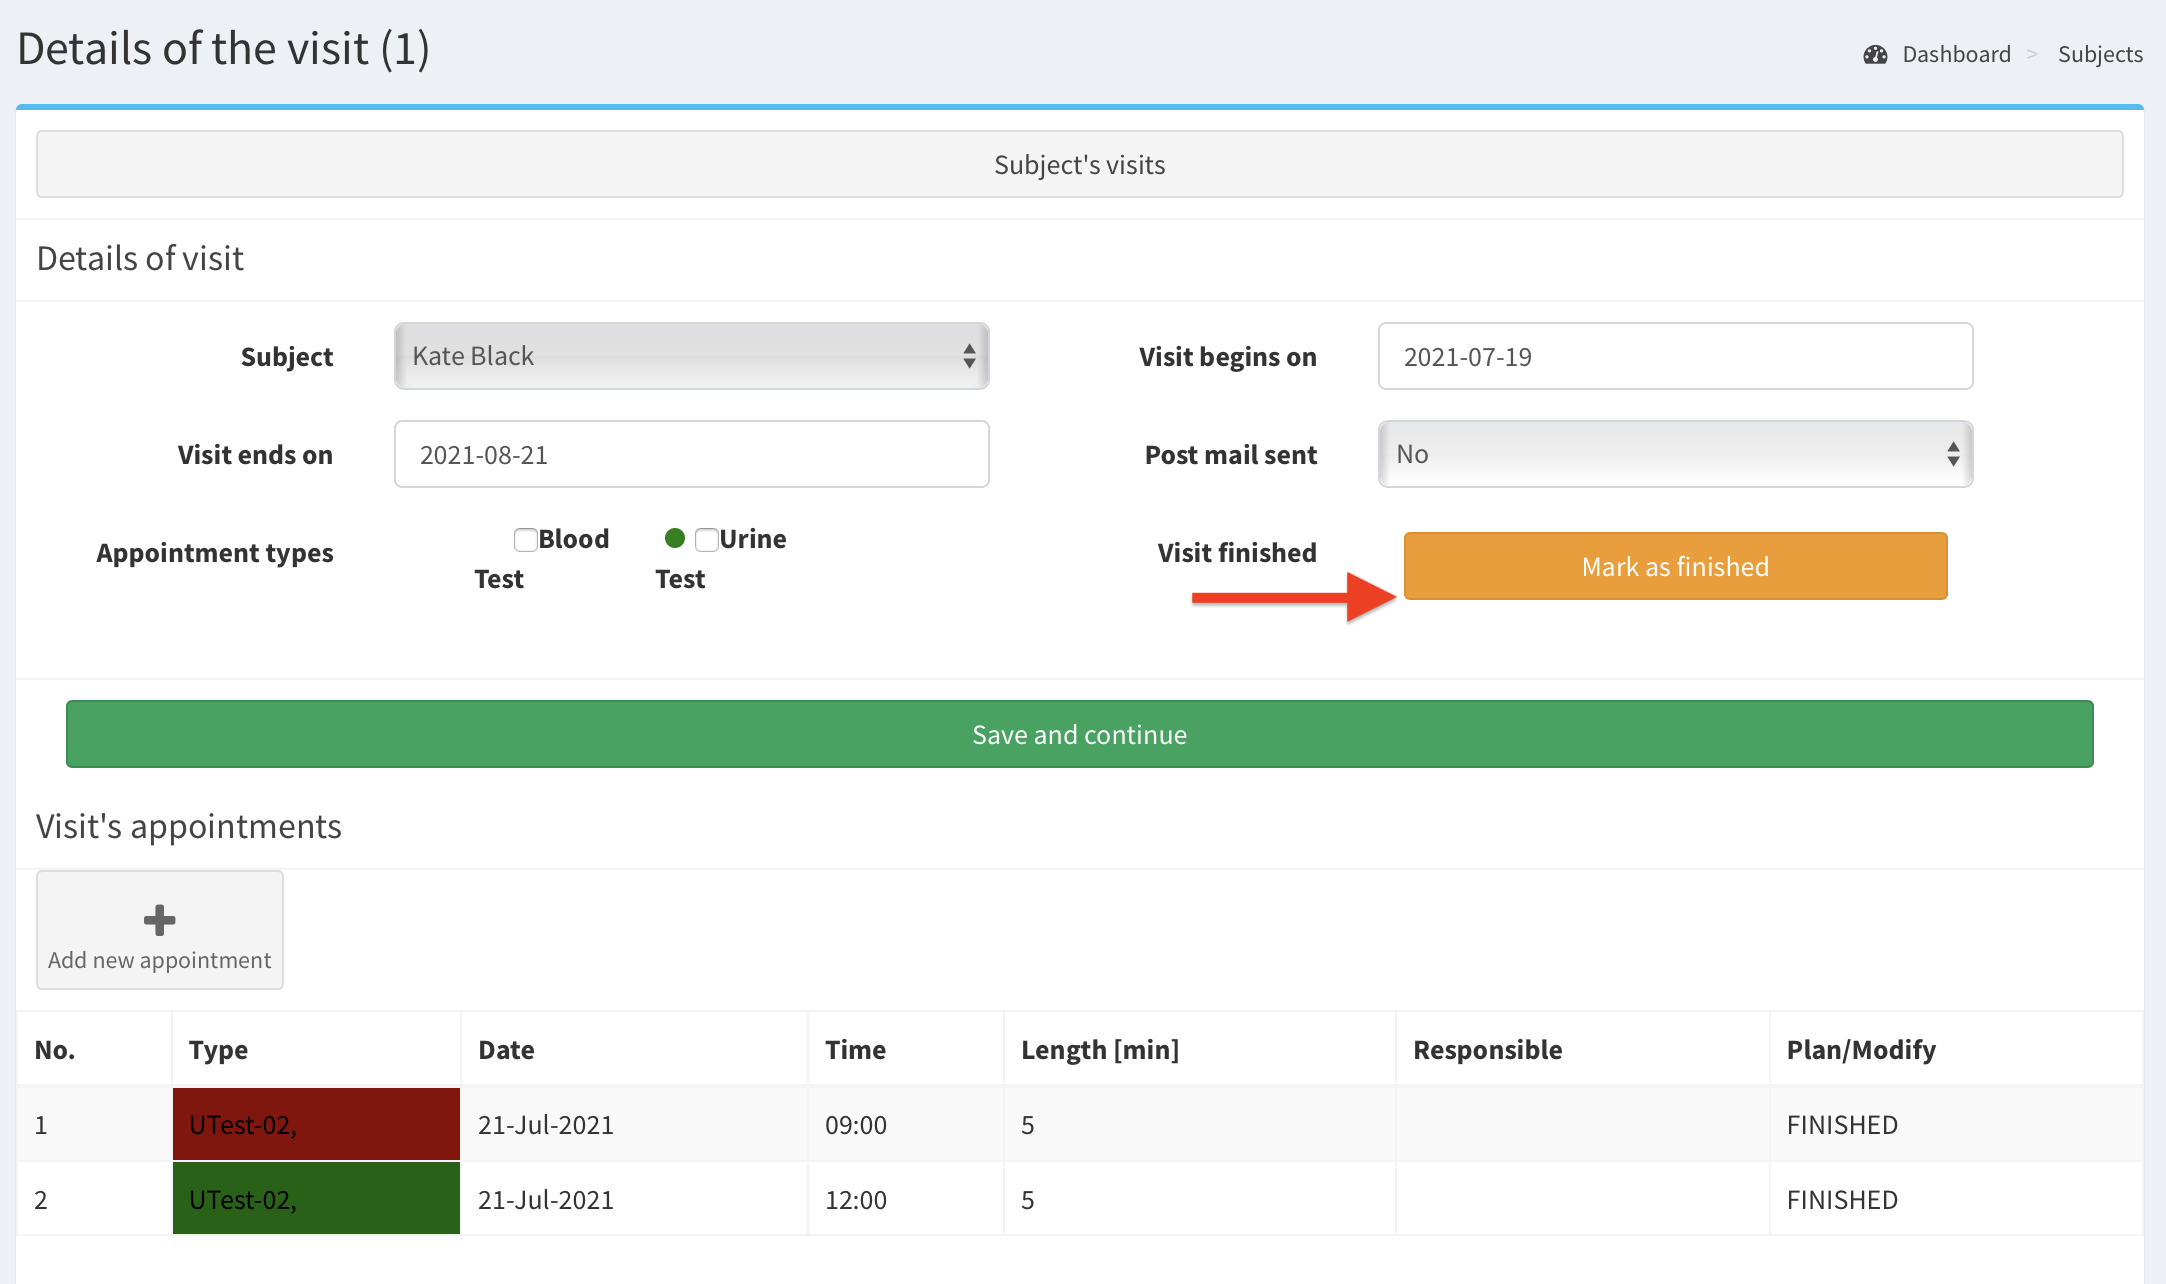Expand the Post mail sent dropdown
2166x1284 pixels.
1675,454
